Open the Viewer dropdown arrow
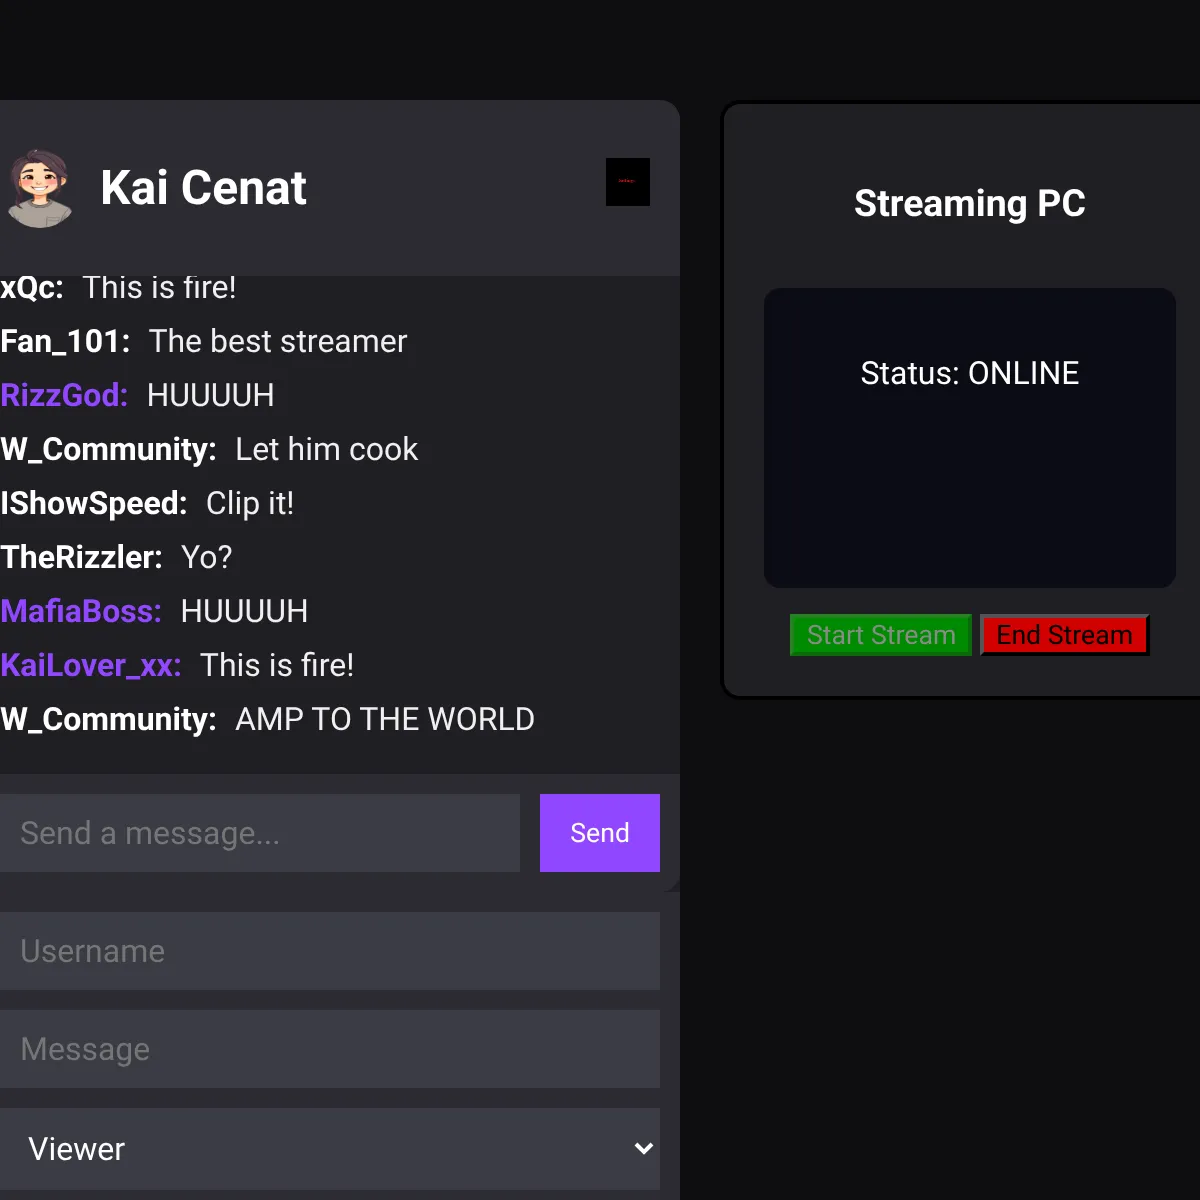The image size is (1200, 1200). (x=644, y=1148)
